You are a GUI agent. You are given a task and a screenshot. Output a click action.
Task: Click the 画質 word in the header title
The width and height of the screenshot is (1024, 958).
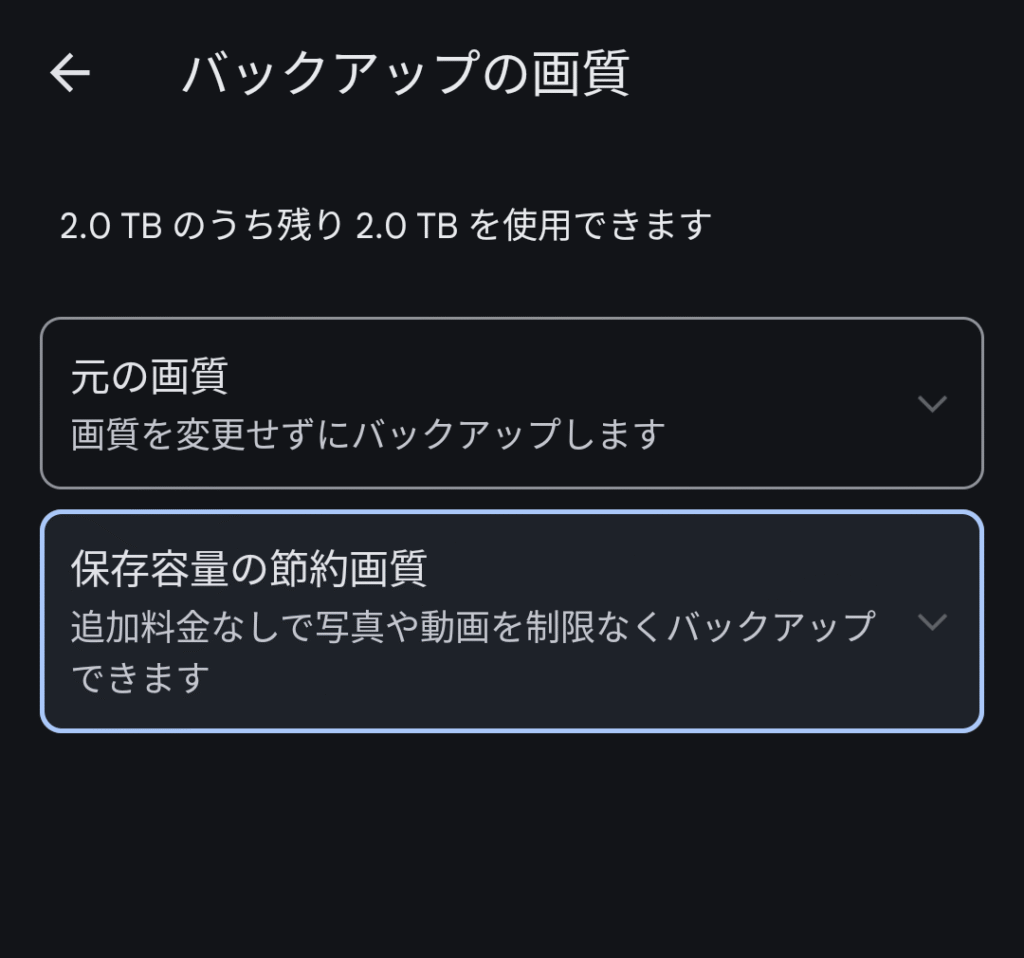coord(580,73)
